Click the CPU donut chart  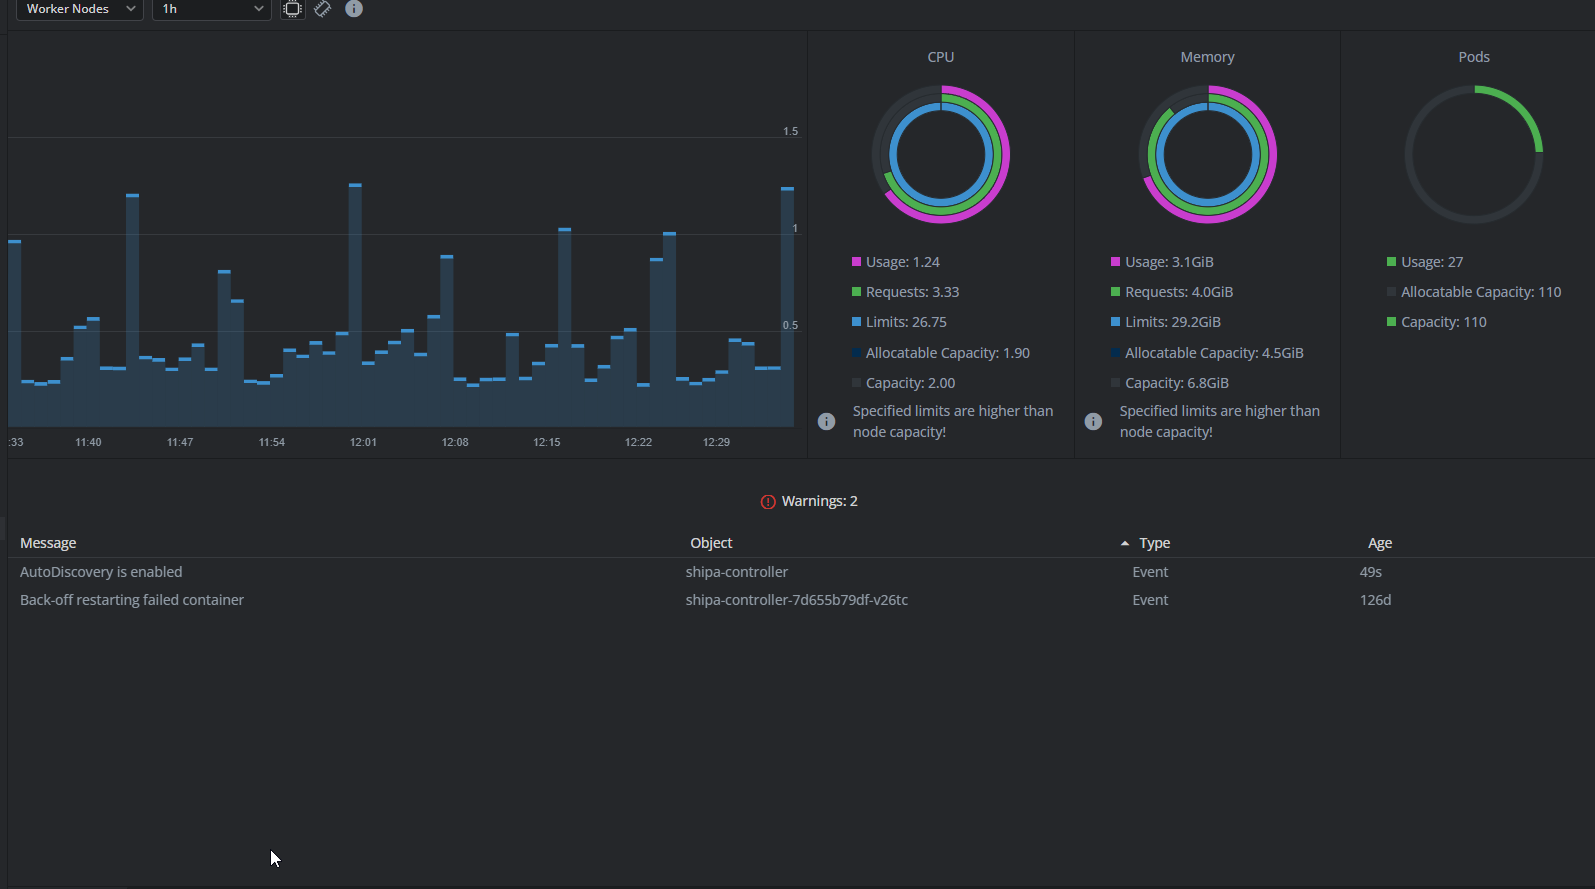click(x=940, y=155)
